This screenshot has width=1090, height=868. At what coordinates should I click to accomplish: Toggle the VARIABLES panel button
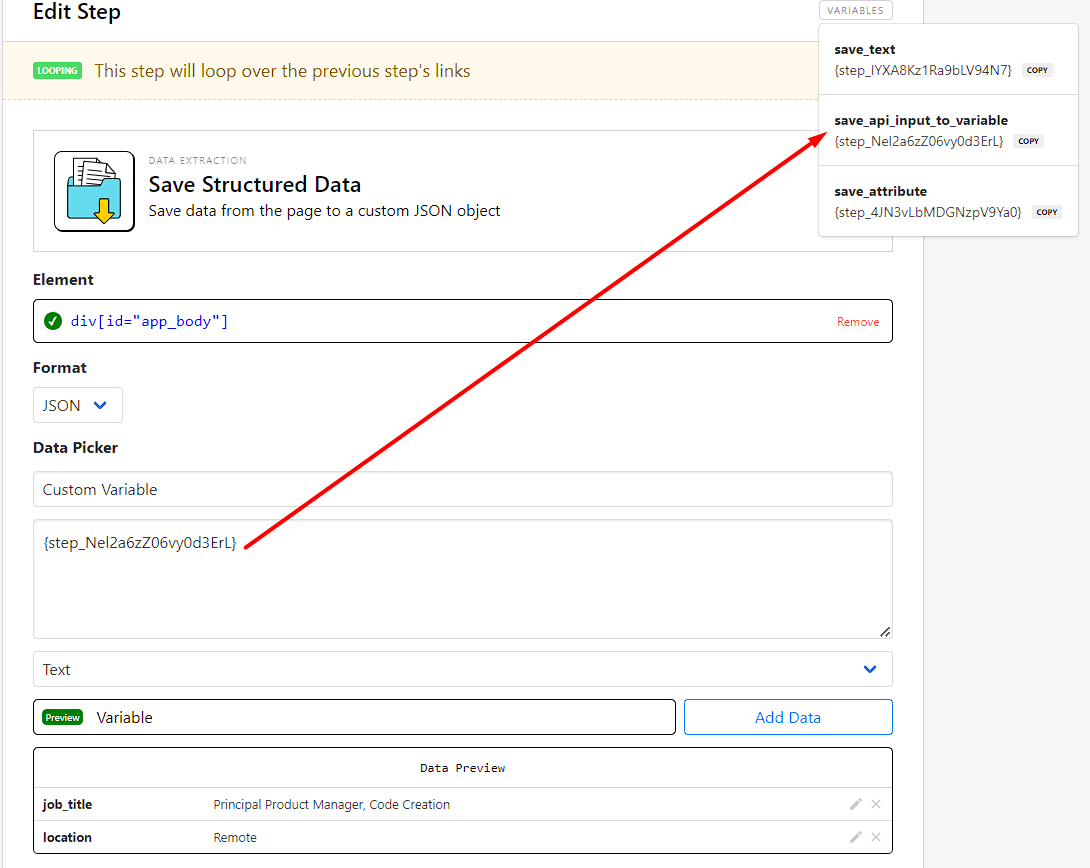856,10
